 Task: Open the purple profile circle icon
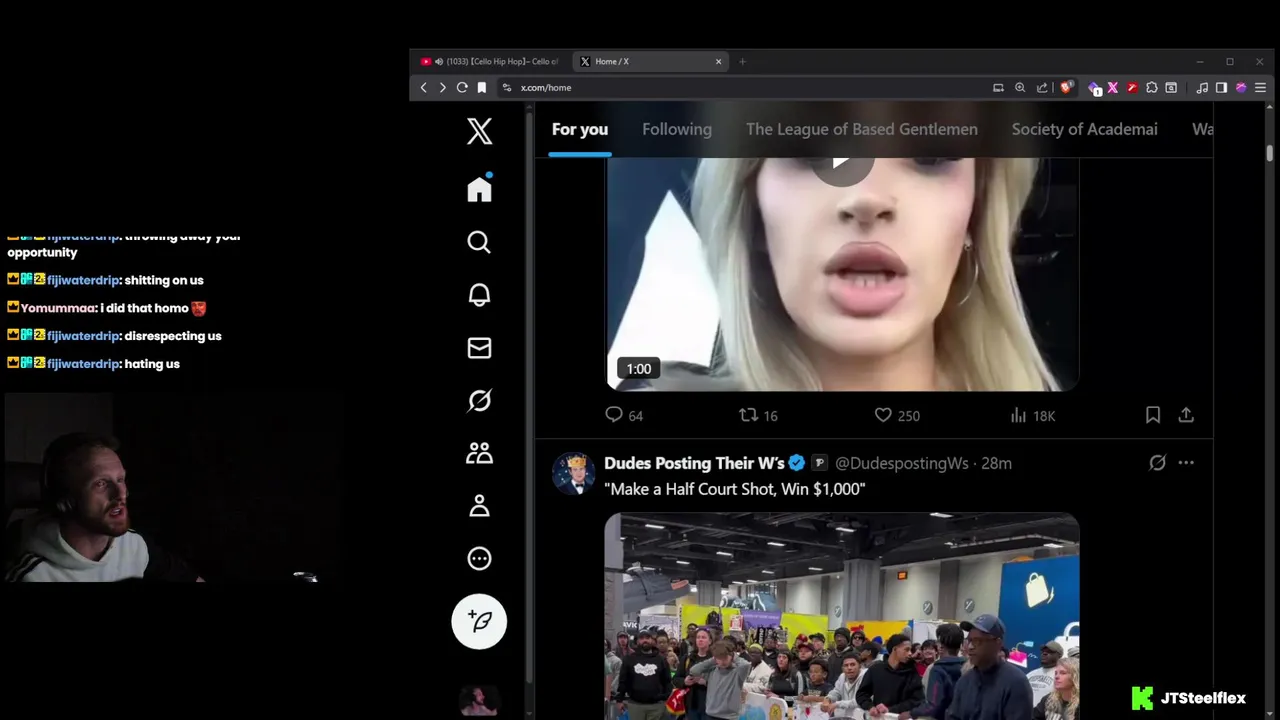1241,88
